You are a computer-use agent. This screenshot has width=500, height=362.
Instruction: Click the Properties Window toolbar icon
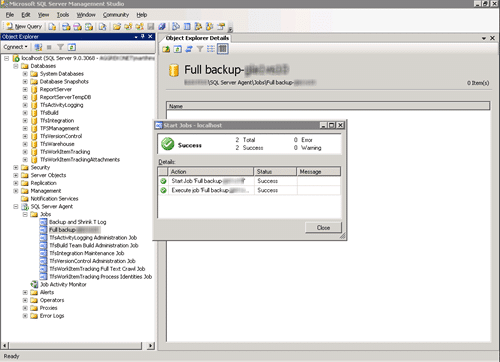click(x=220, y=27)
